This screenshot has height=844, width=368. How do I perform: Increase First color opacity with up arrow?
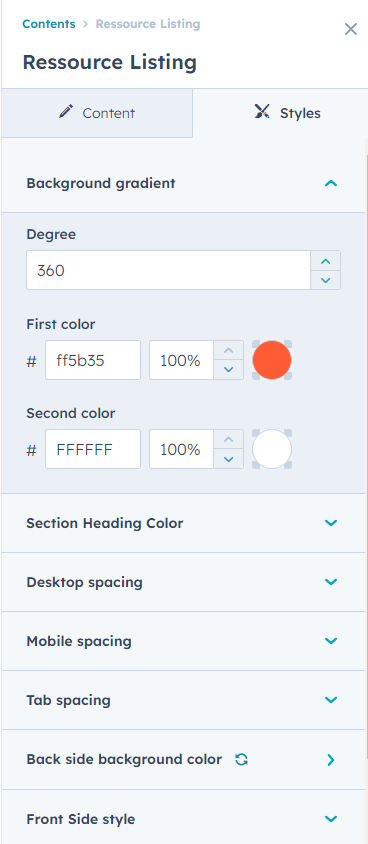pos(229,350)
